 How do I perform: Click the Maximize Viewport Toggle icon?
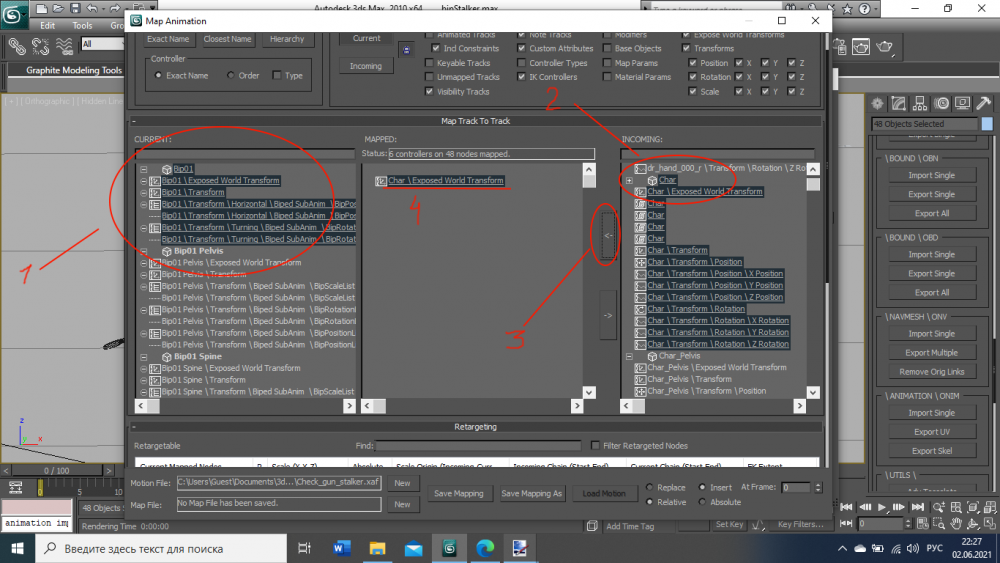(x=990, y=523)
